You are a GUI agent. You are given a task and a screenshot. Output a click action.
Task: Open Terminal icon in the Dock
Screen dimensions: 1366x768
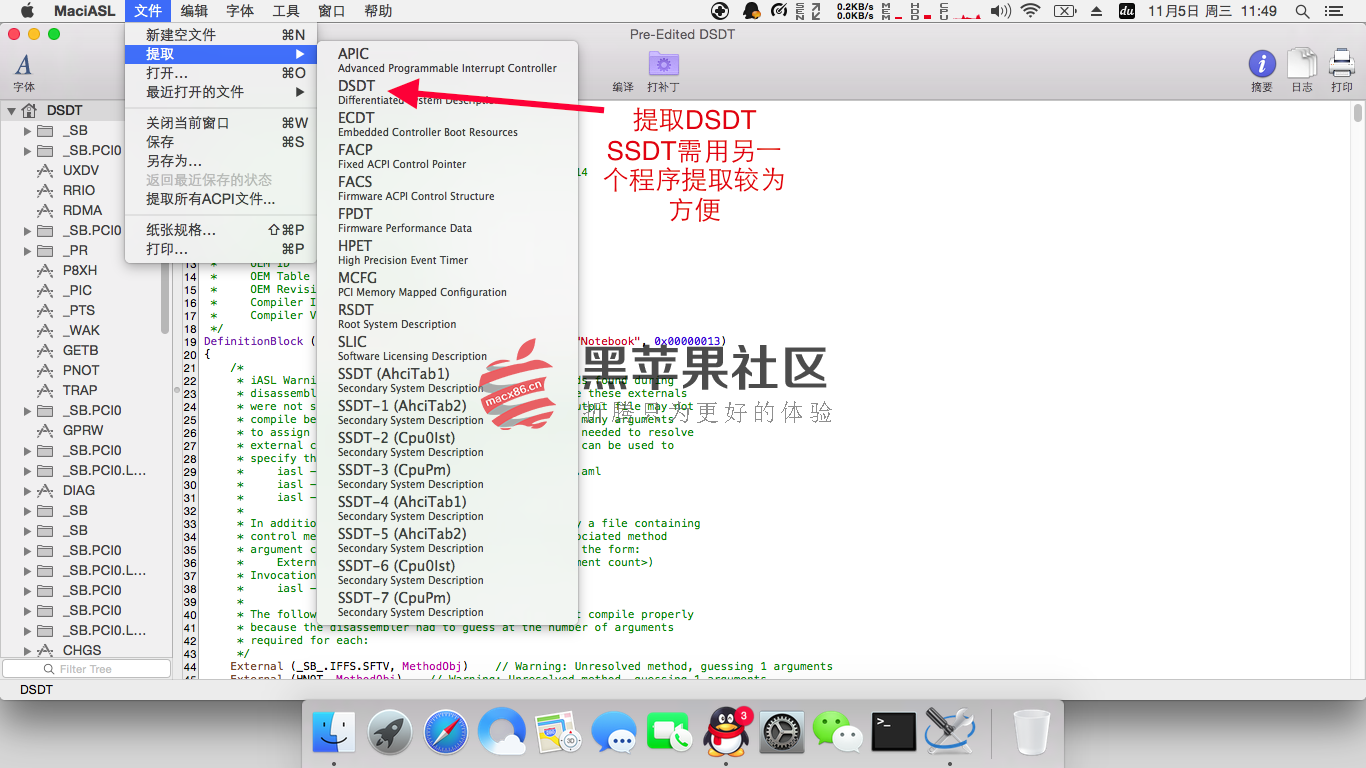(x=894, y=732)
